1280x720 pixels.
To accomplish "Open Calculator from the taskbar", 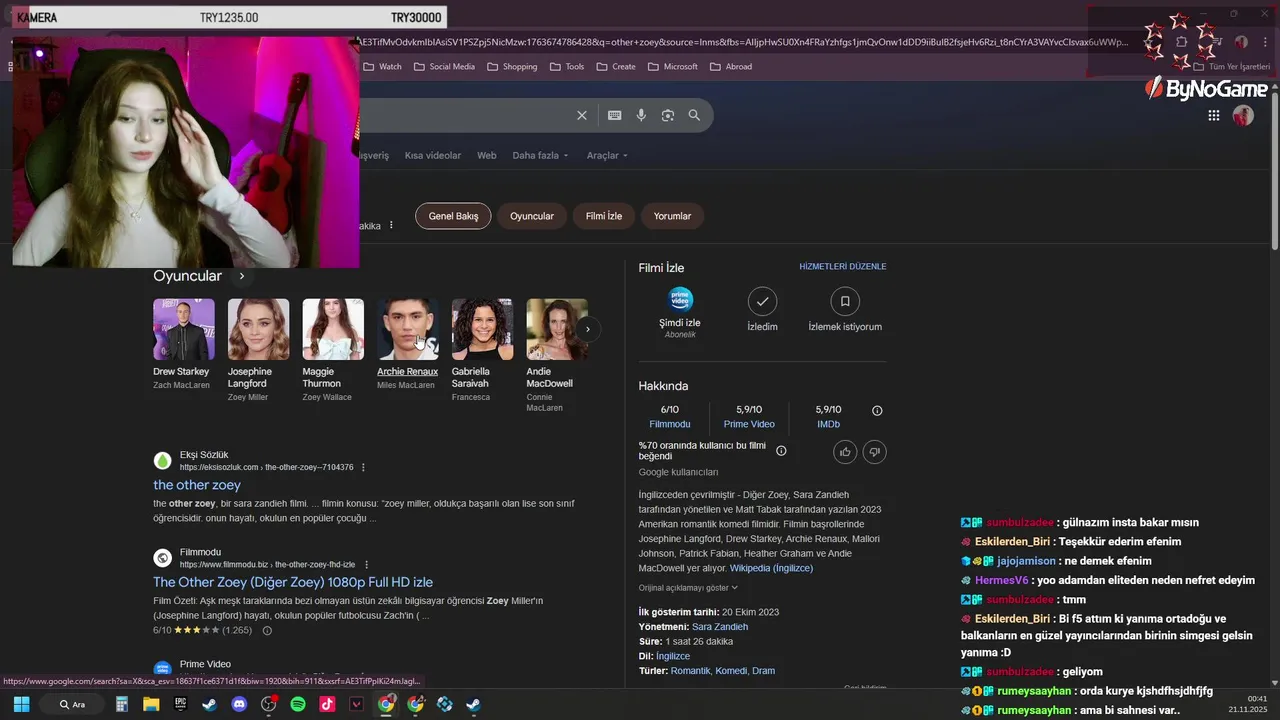I will click(x=122, y=704).
